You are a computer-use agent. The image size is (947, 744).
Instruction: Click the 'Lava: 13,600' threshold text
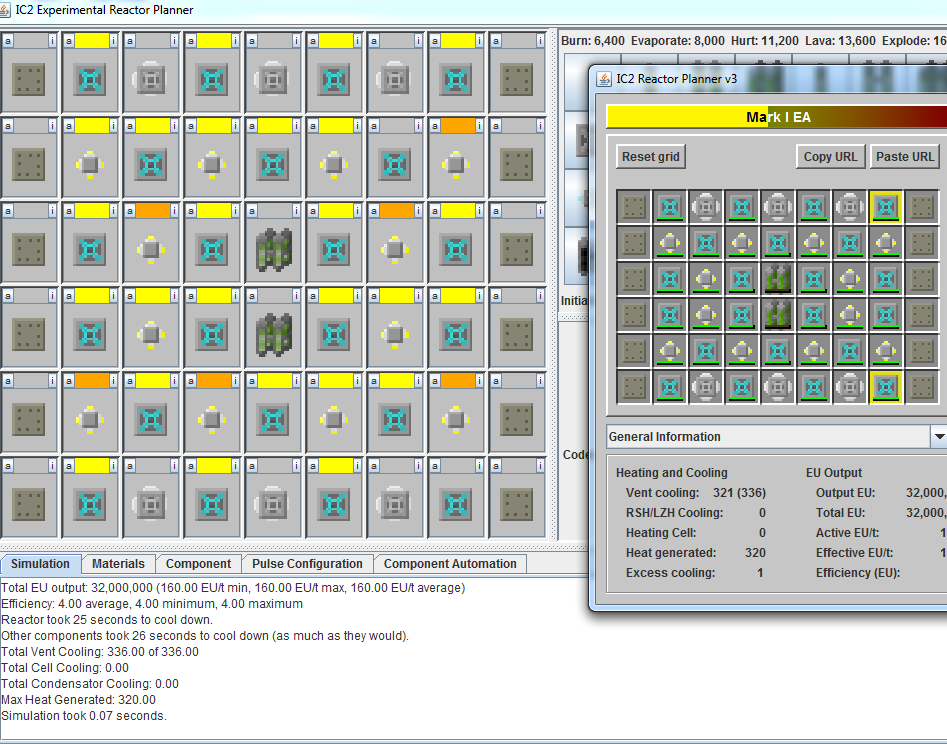click(840, 40)
